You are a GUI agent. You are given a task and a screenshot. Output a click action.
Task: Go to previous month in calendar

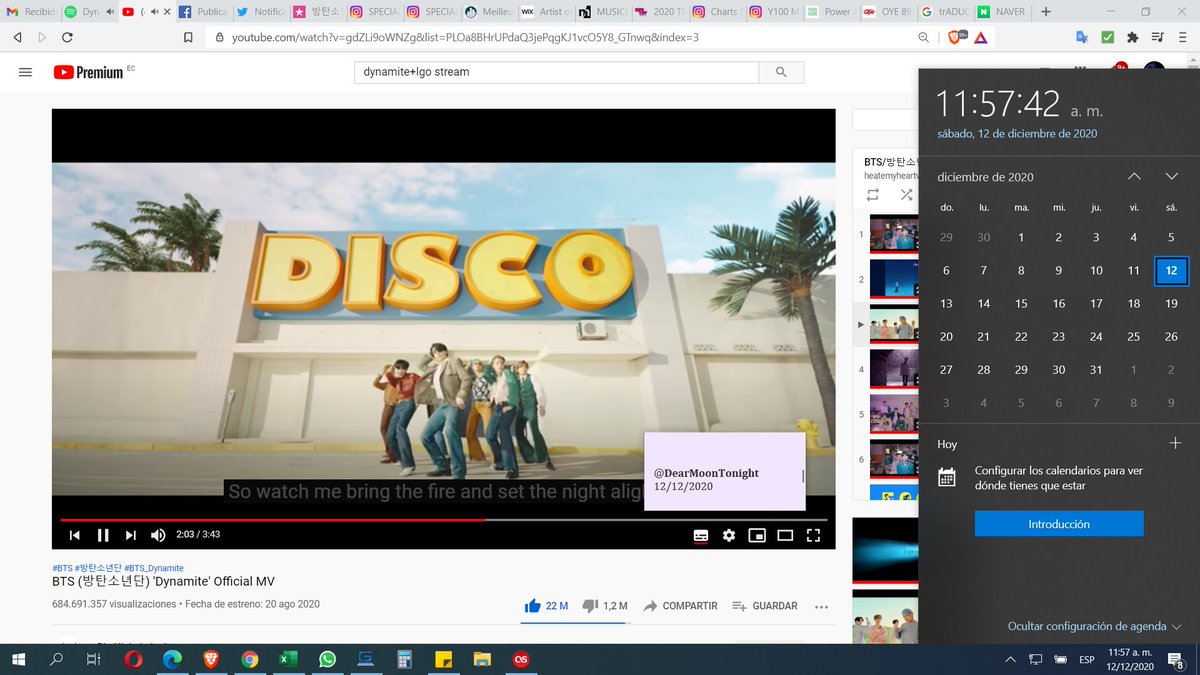point(1134,177)
